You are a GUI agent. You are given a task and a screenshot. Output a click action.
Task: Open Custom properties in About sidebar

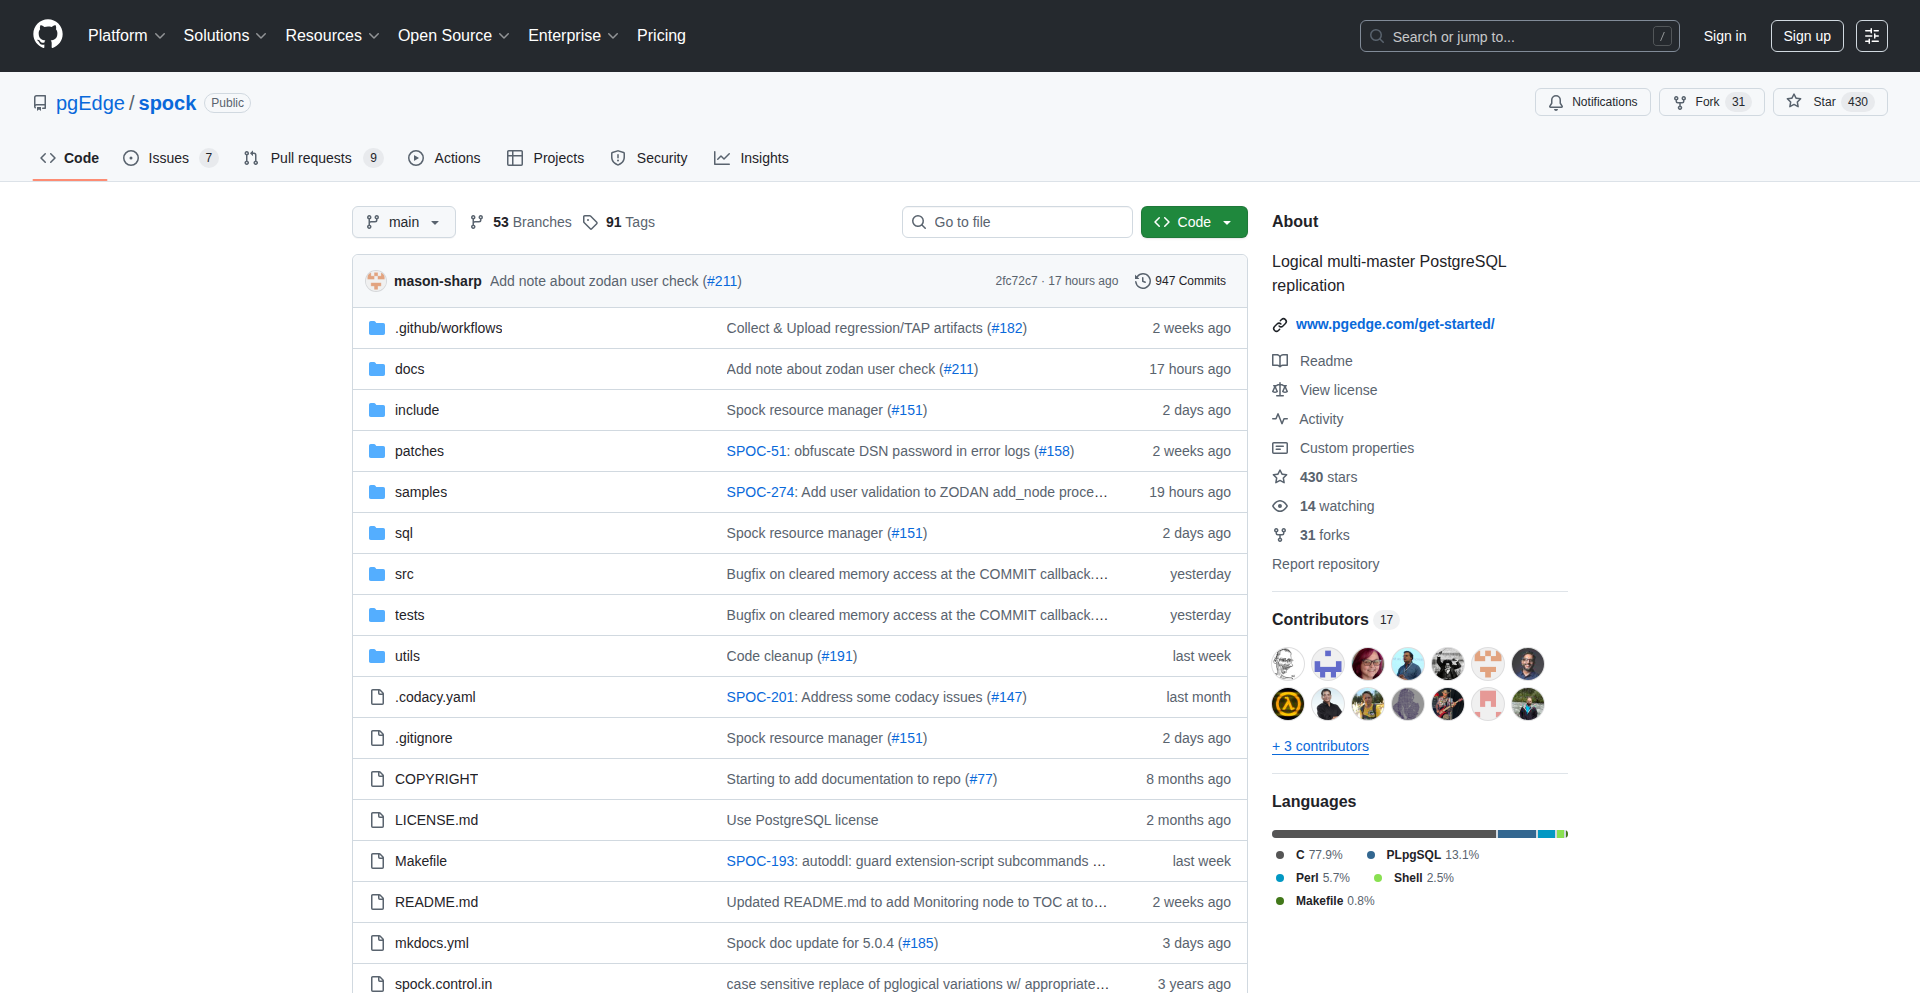click(x=1343, y=448)
